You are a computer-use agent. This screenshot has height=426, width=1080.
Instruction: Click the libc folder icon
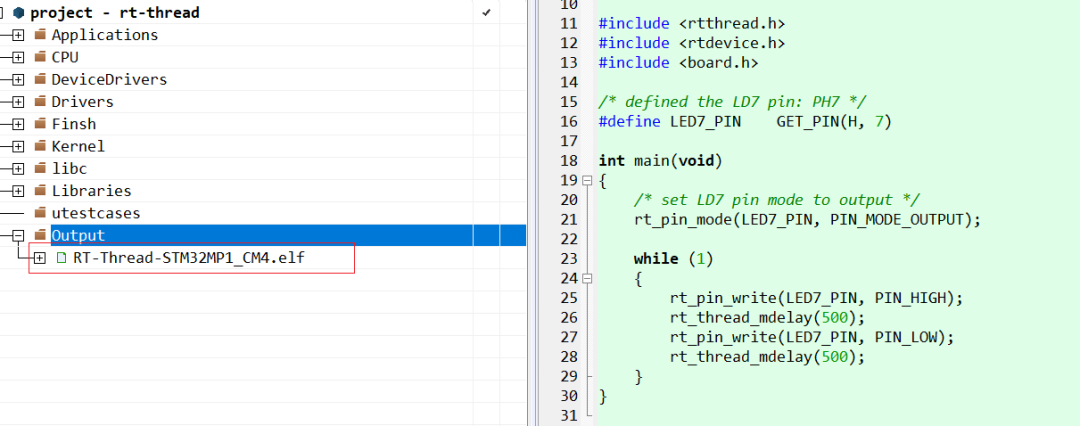[40, 168]
